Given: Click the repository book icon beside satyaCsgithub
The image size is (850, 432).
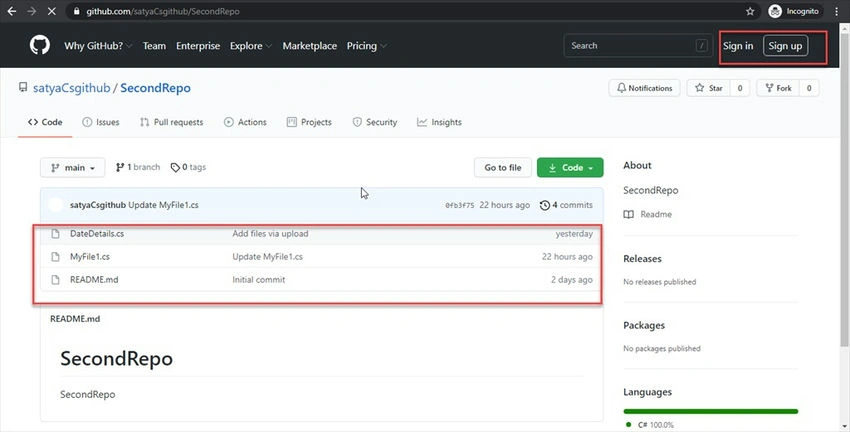Looking at the screenshot, I should (23, 87).
